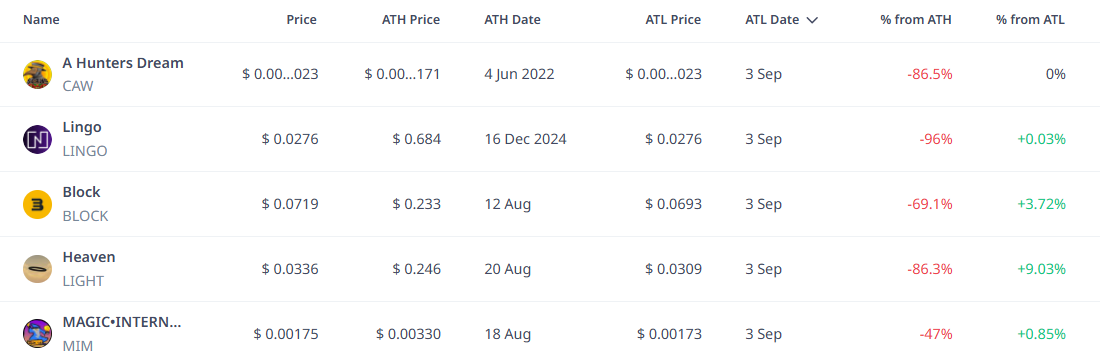Click the Lingo purple logo icon
1100x364 pixels.
click(x=37, y=140)
